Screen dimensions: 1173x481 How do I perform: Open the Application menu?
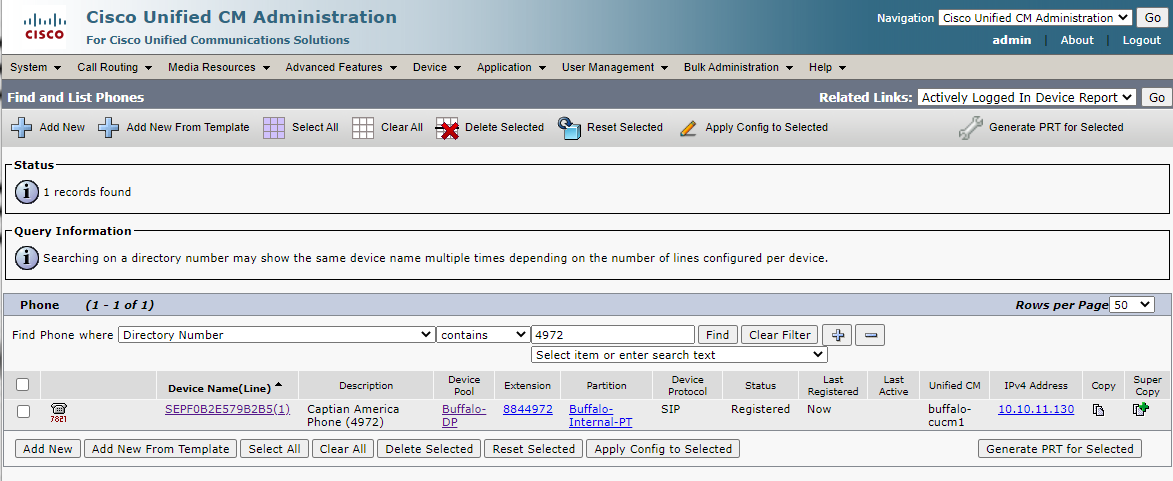point(512,67)
